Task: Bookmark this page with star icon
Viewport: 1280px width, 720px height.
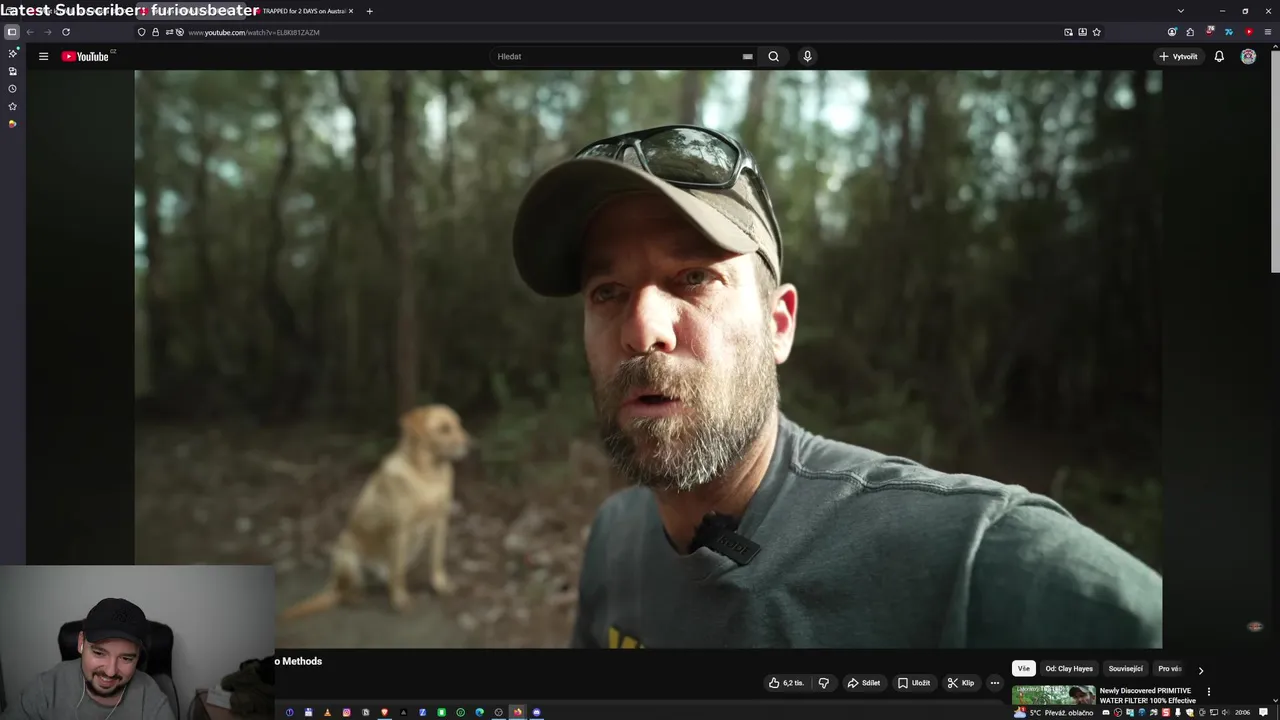Action: tap(1097, 32)
